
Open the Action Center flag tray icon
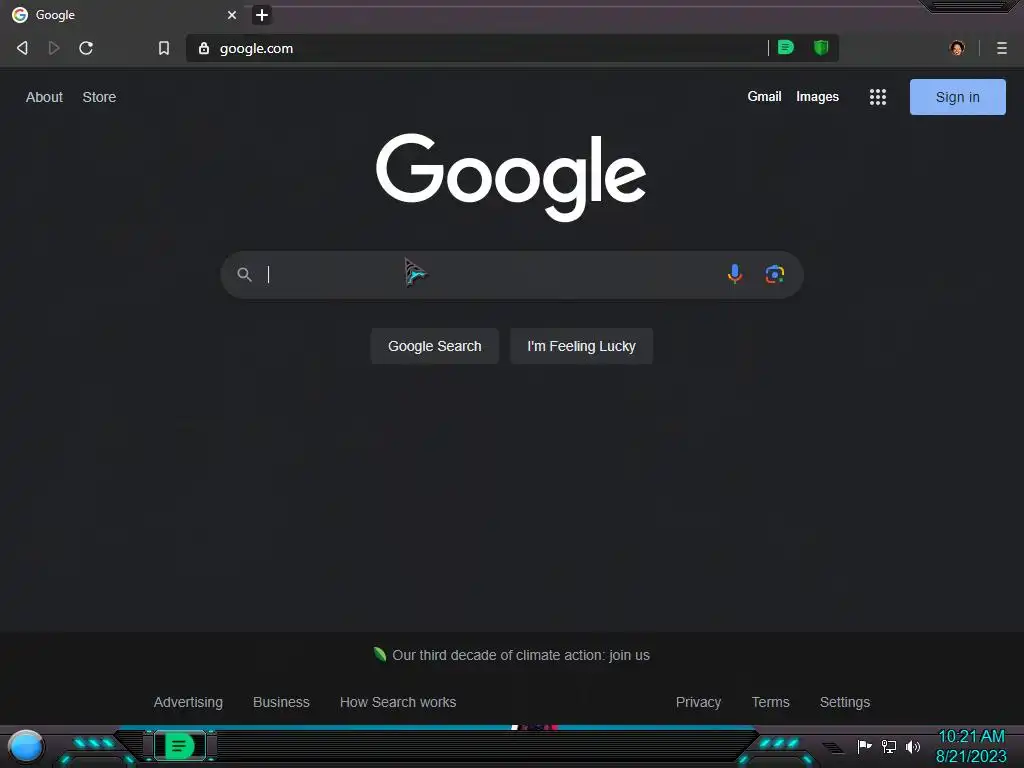pos(865,746)
